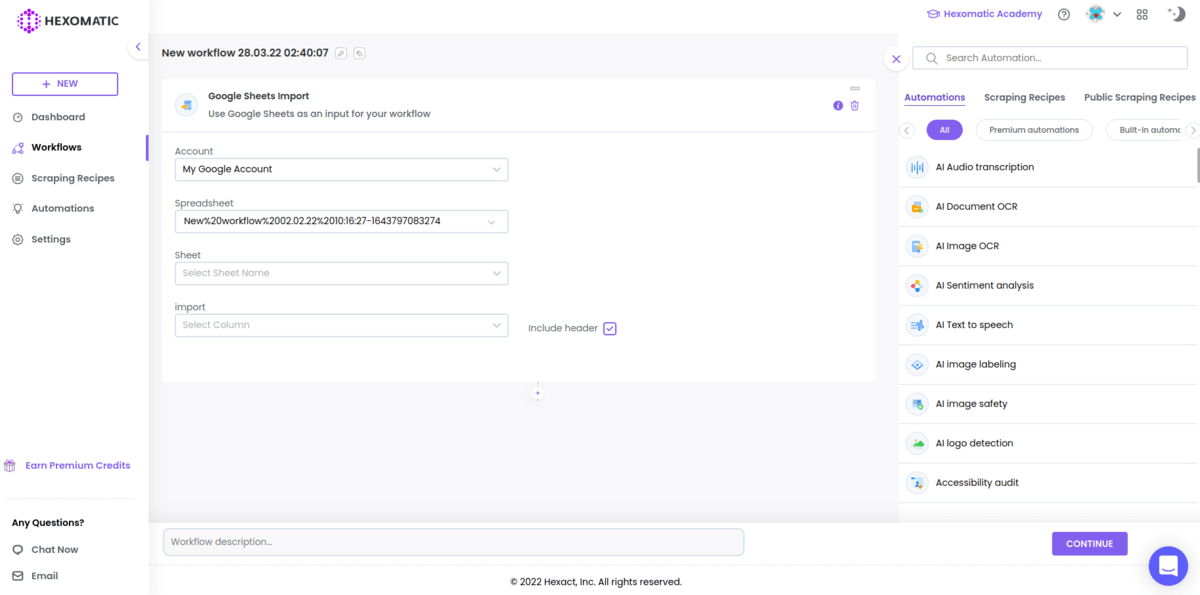Toggle dark mode with the moon icon
Viewport: 1200px width, 595px height.
[x=1176, y=13]
